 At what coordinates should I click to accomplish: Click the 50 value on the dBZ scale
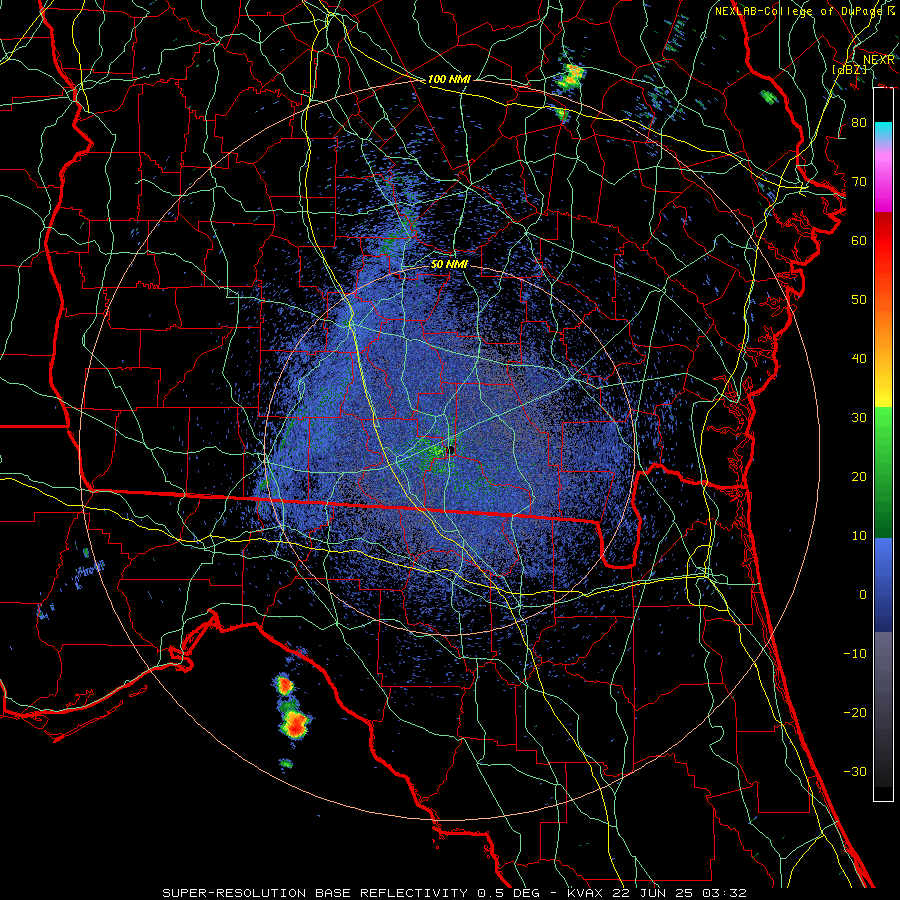point(859,300)
